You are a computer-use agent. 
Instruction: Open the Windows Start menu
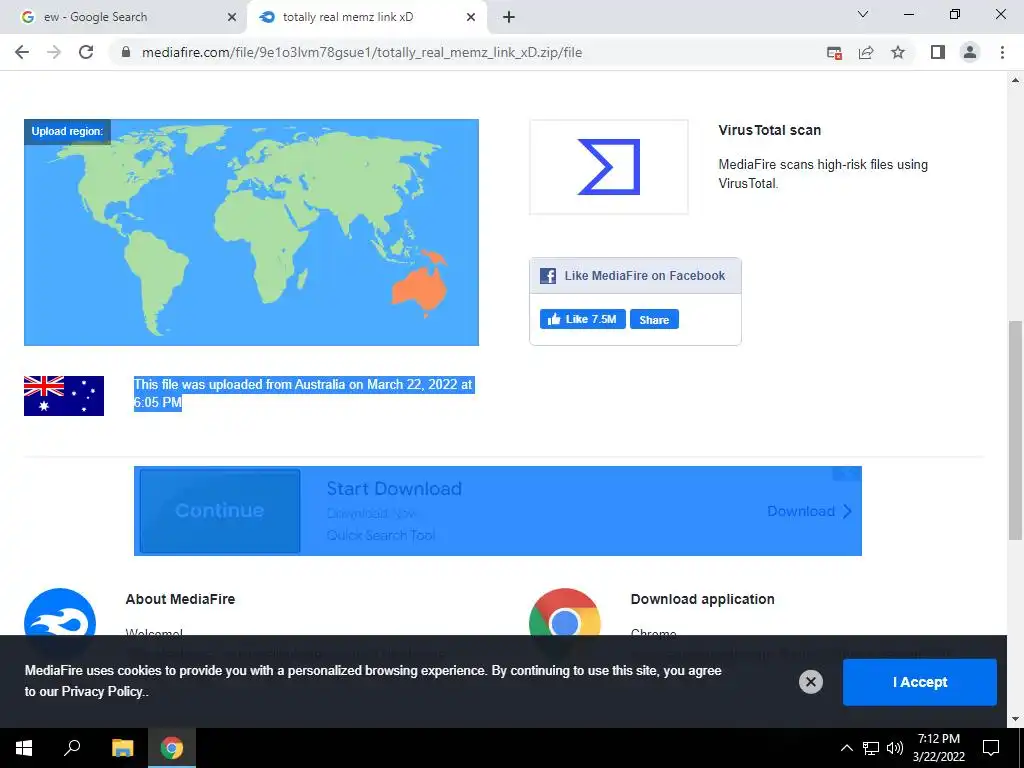tap(24, 748)
